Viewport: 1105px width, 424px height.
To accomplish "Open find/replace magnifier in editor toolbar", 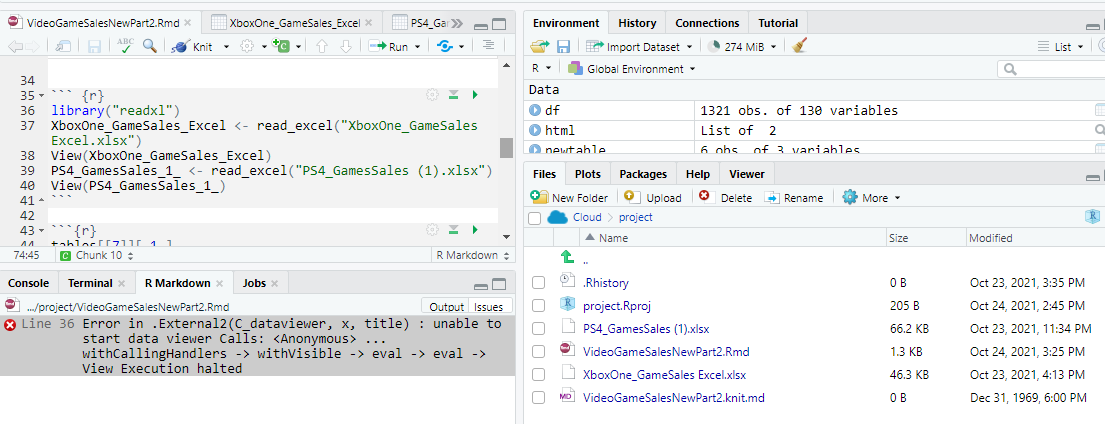I will tap(149, 46).
